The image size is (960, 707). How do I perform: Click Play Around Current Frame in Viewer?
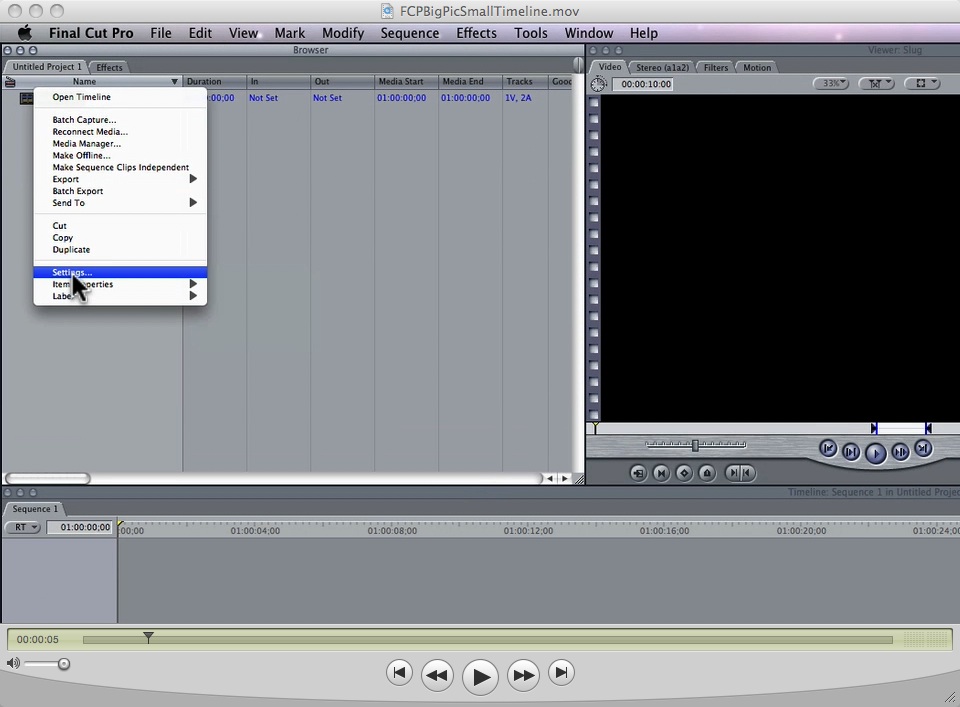pyautogui.click(x=900, y=452)
